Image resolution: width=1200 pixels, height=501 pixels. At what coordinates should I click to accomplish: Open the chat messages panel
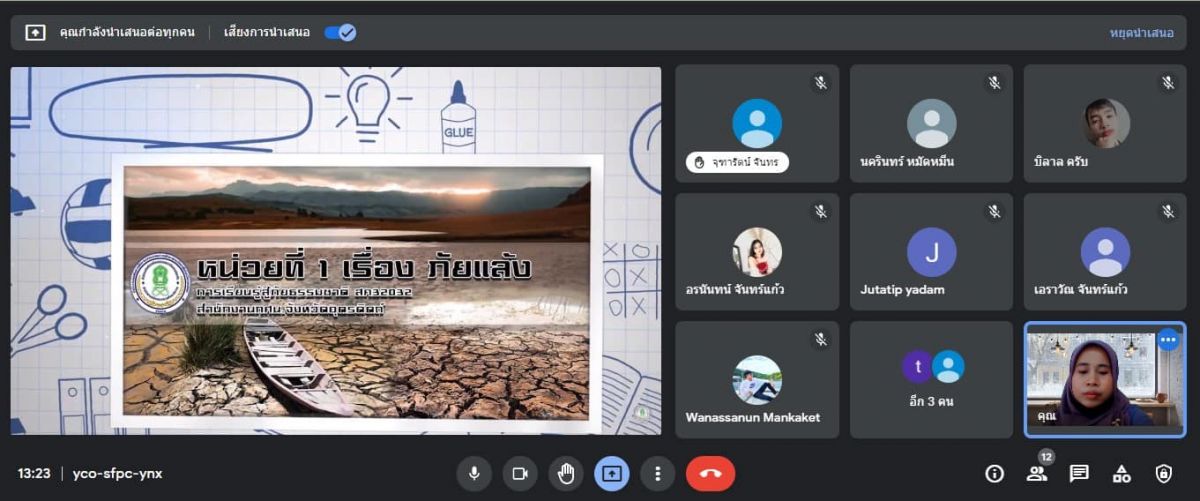pos(1079,473)
